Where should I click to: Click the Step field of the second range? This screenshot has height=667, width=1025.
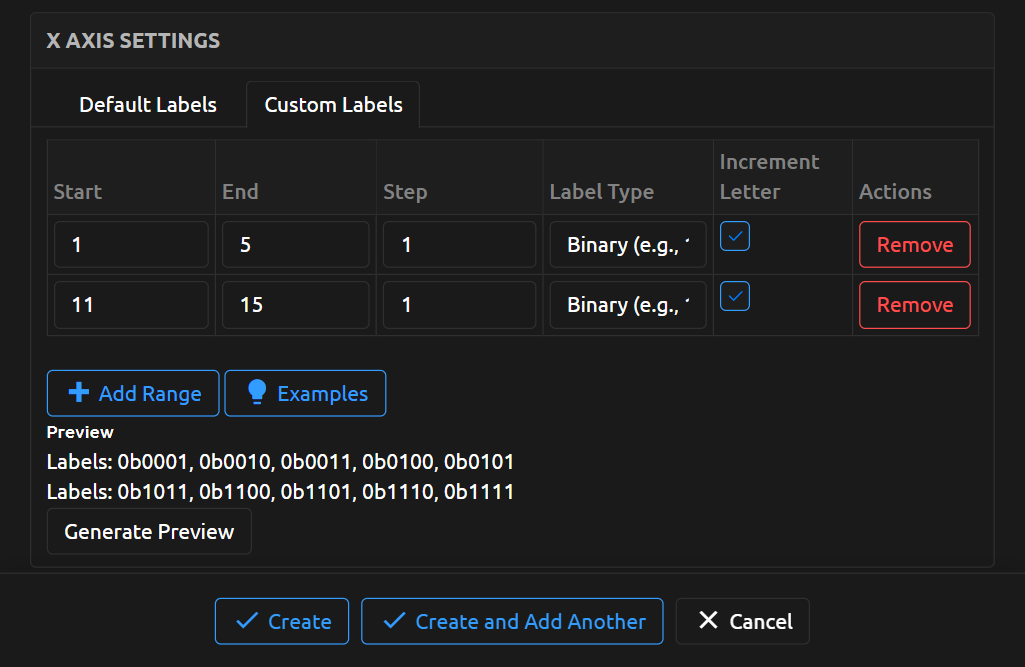(459, 304)
